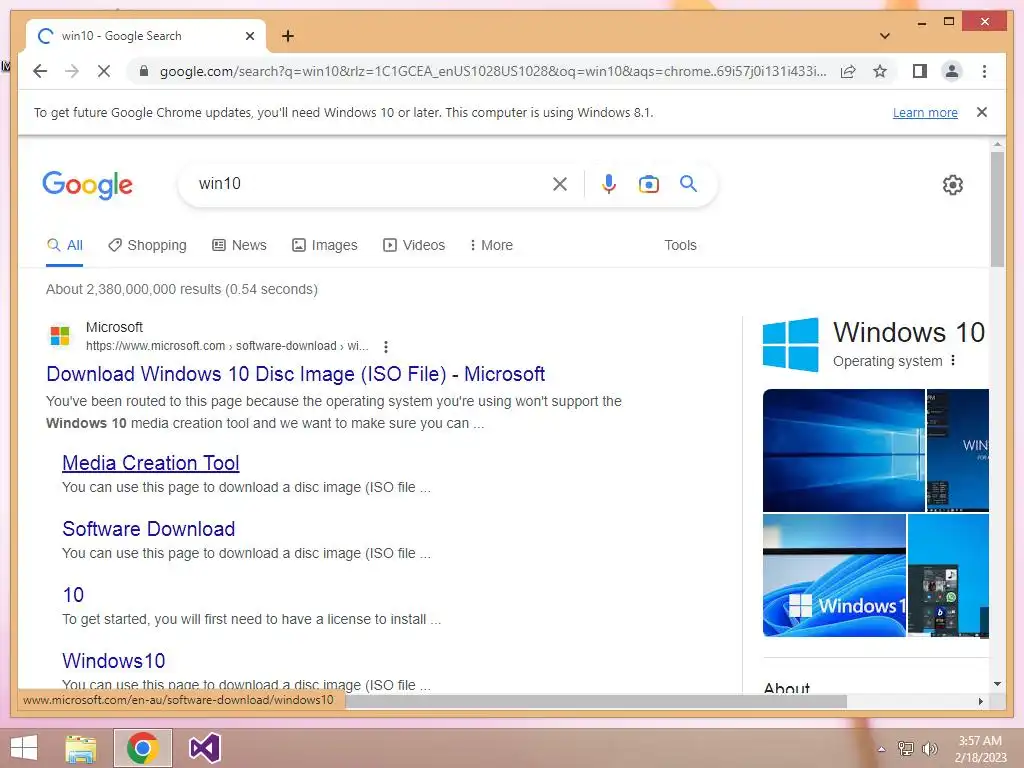Open the sitelink titled 10
Screen dimensions: 1024x768
[x=73, y=595]
